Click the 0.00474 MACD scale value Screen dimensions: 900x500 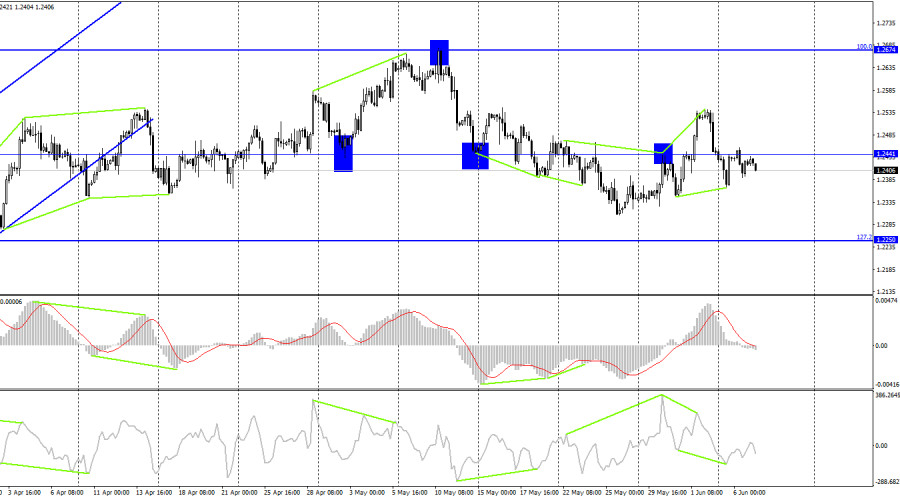886,300
